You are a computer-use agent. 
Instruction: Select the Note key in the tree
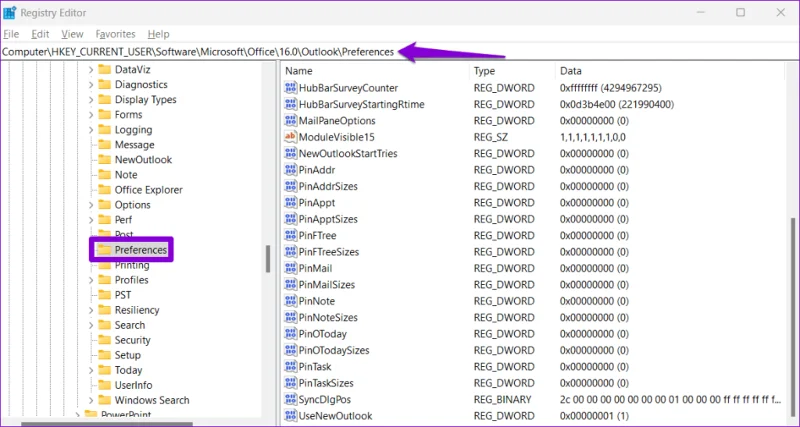126,174
